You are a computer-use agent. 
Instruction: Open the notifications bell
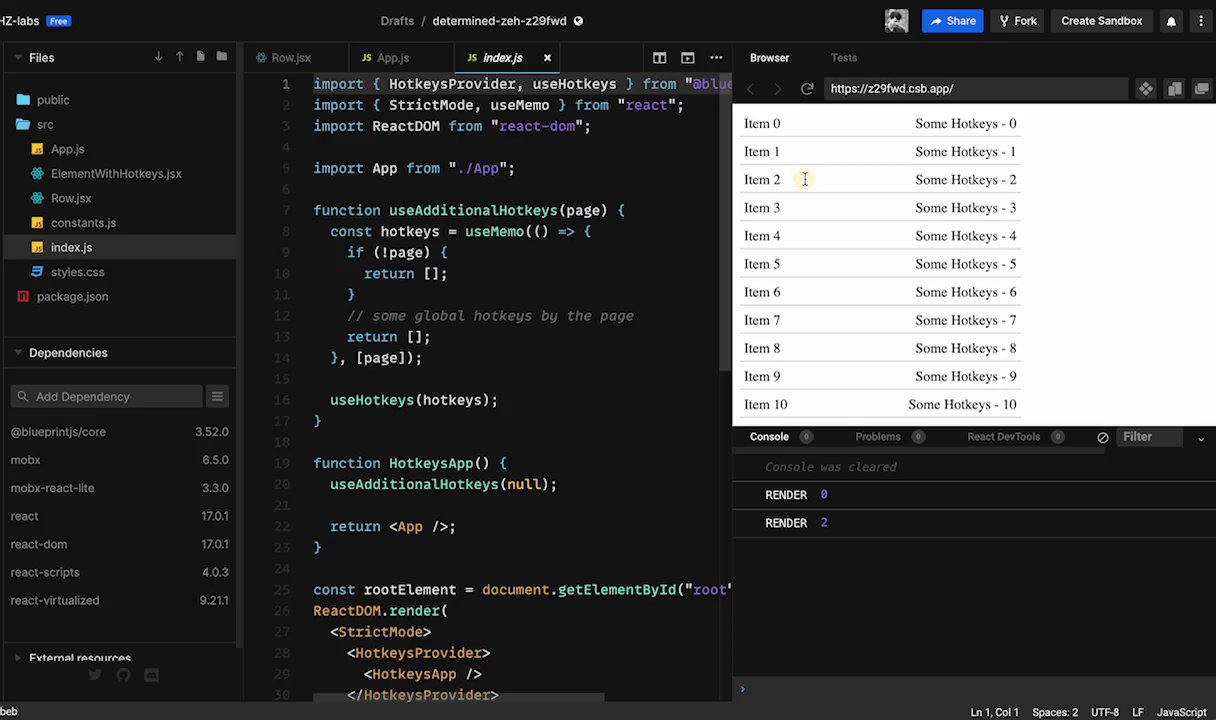1171,21
